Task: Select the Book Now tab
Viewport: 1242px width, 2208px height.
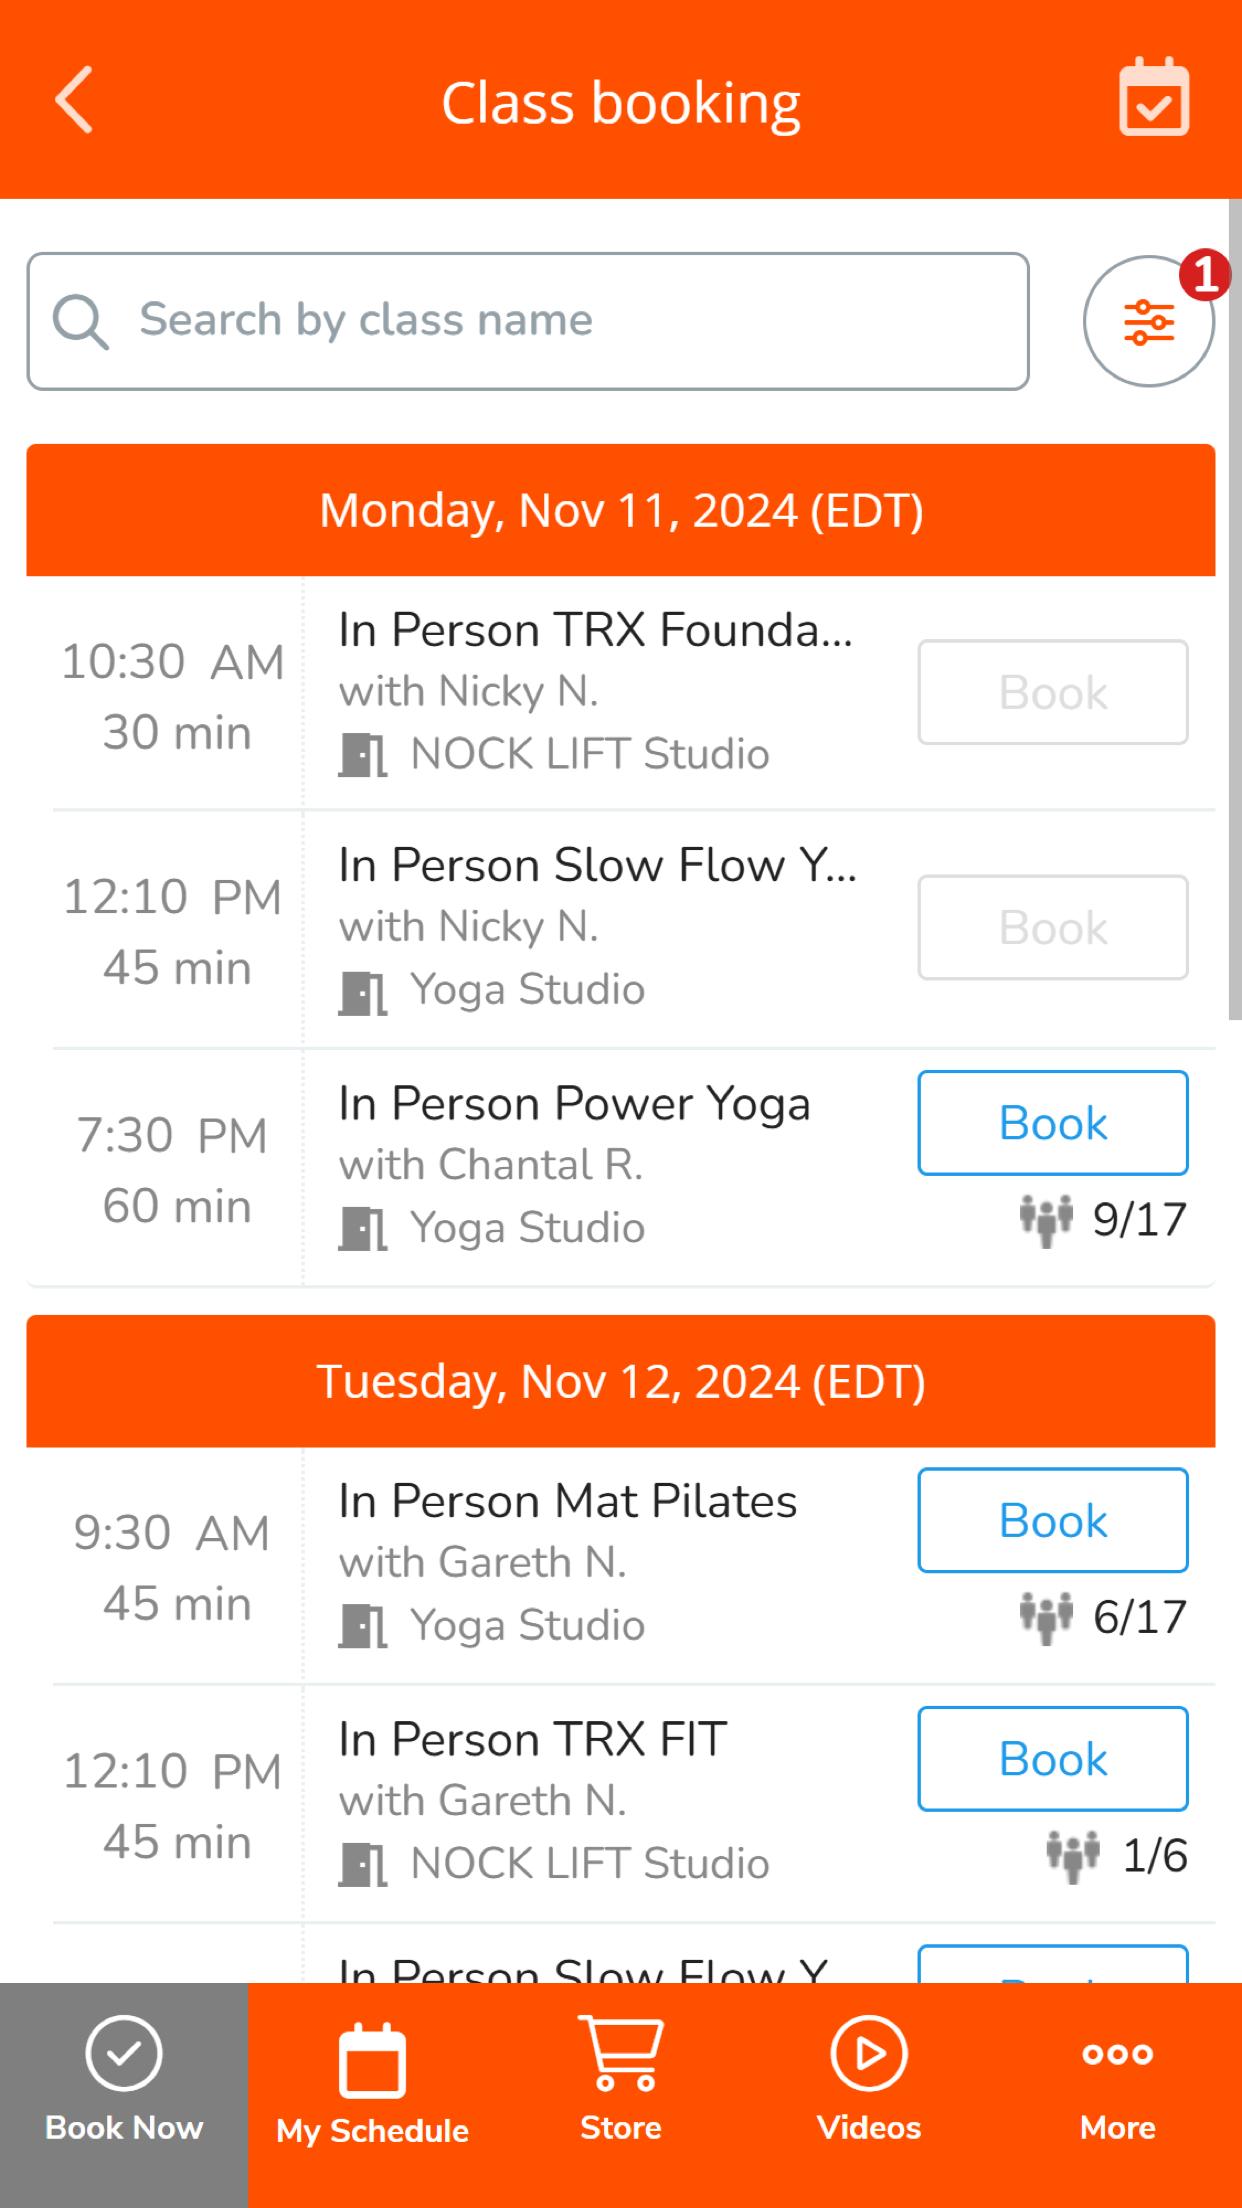Action: (124, 2095)
